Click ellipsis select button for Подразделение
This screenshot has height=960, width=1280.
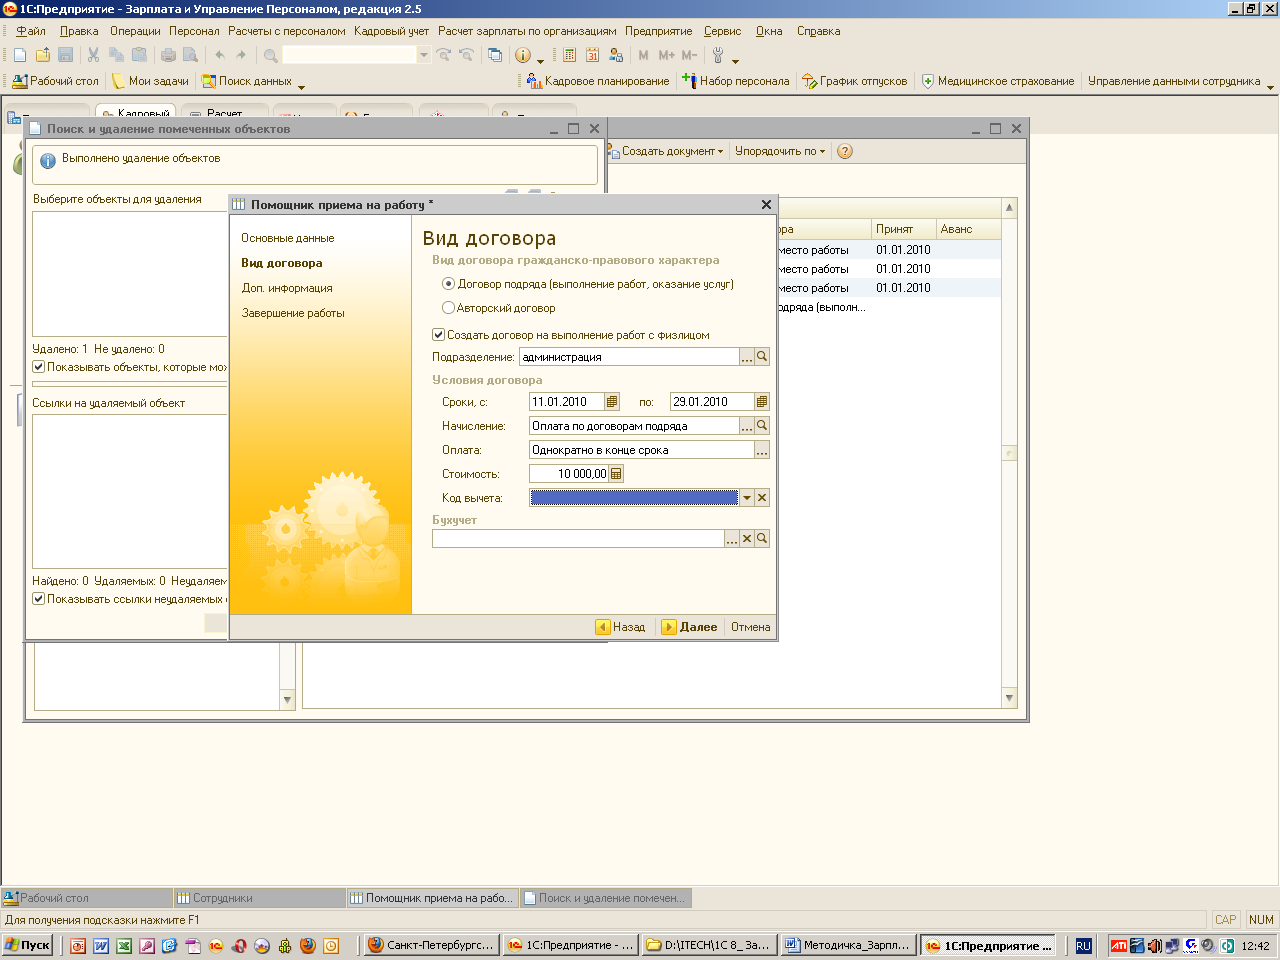[747, 357]
